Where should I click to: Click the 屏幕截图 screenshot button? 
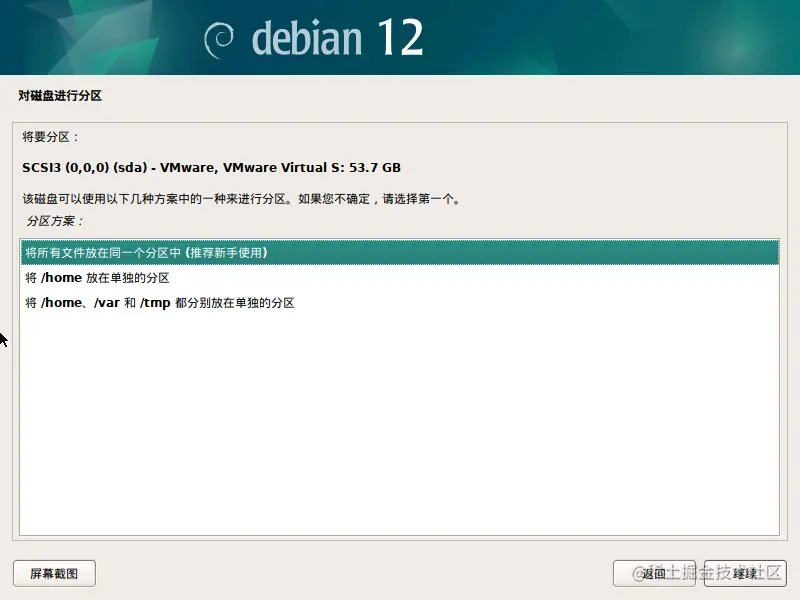click(54, 573)
